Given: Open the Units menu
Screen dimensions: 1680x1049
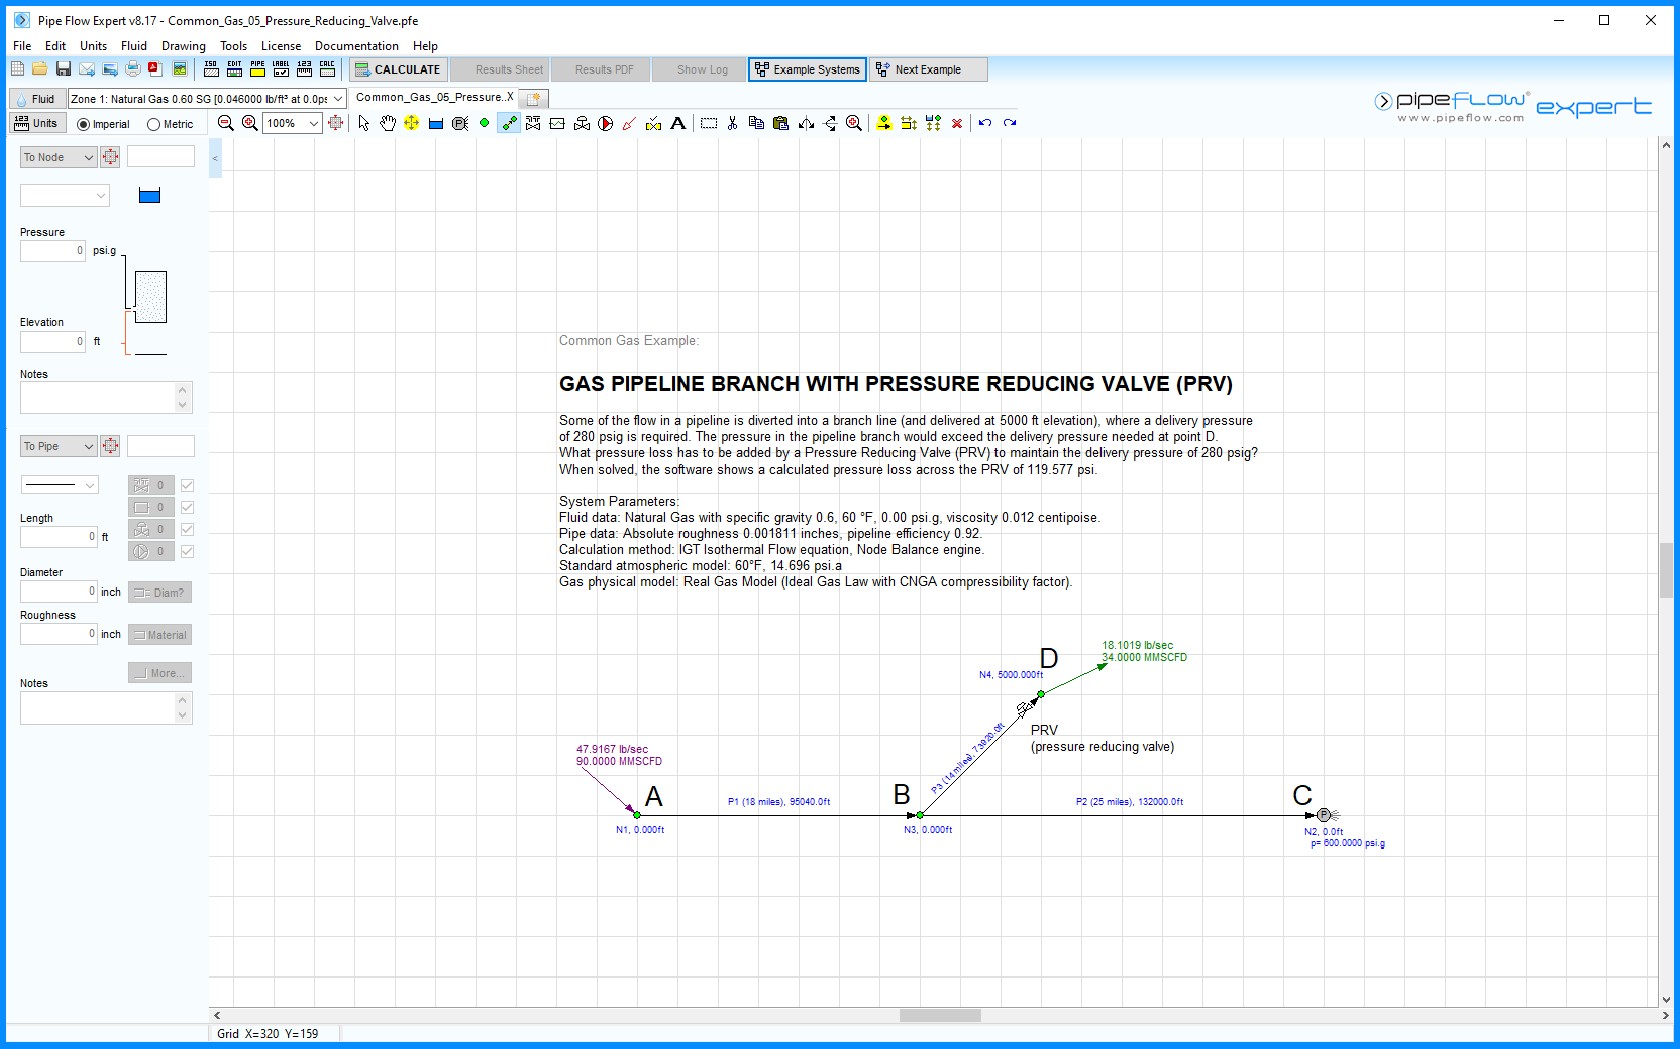Looking at the screenshot, I should pos(93,46).
